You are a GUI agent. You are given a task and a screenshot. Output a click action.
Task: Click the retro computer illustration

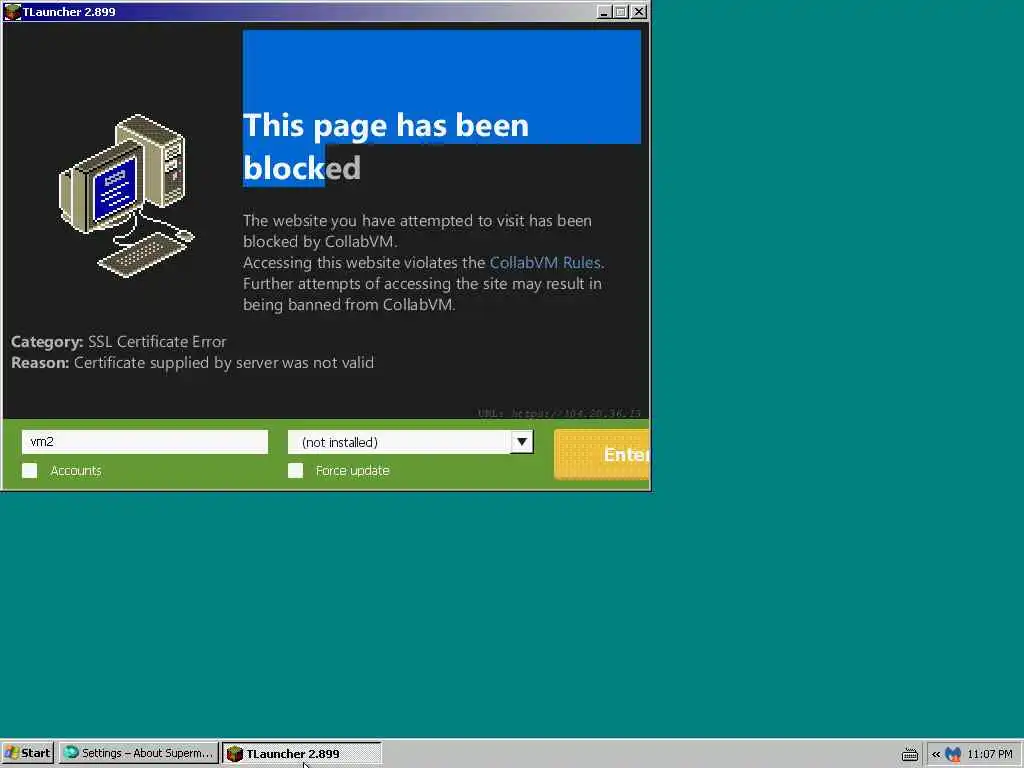(x=127, y=195)
